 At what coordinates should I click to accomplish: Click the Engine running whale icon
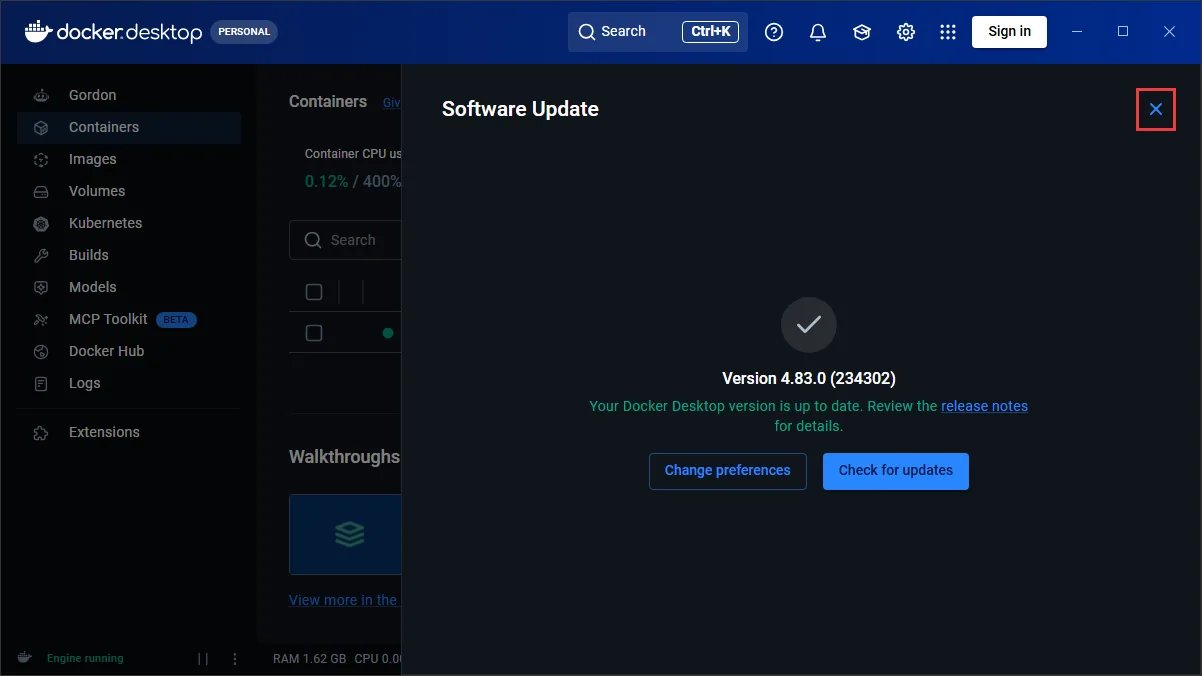pyautogui.click(x=25, y=658)
